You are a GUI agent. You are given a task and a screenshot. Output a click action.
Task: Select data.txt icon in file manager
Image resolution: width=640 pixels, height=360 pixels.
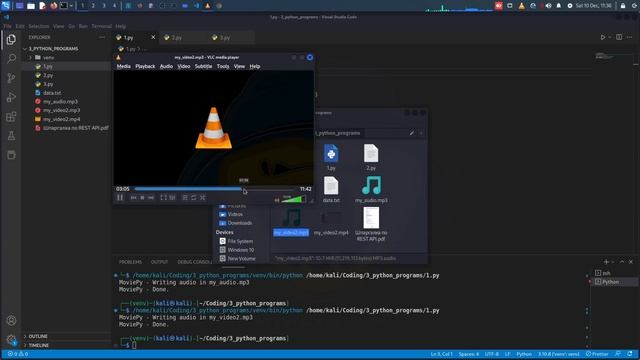point(331,189)
